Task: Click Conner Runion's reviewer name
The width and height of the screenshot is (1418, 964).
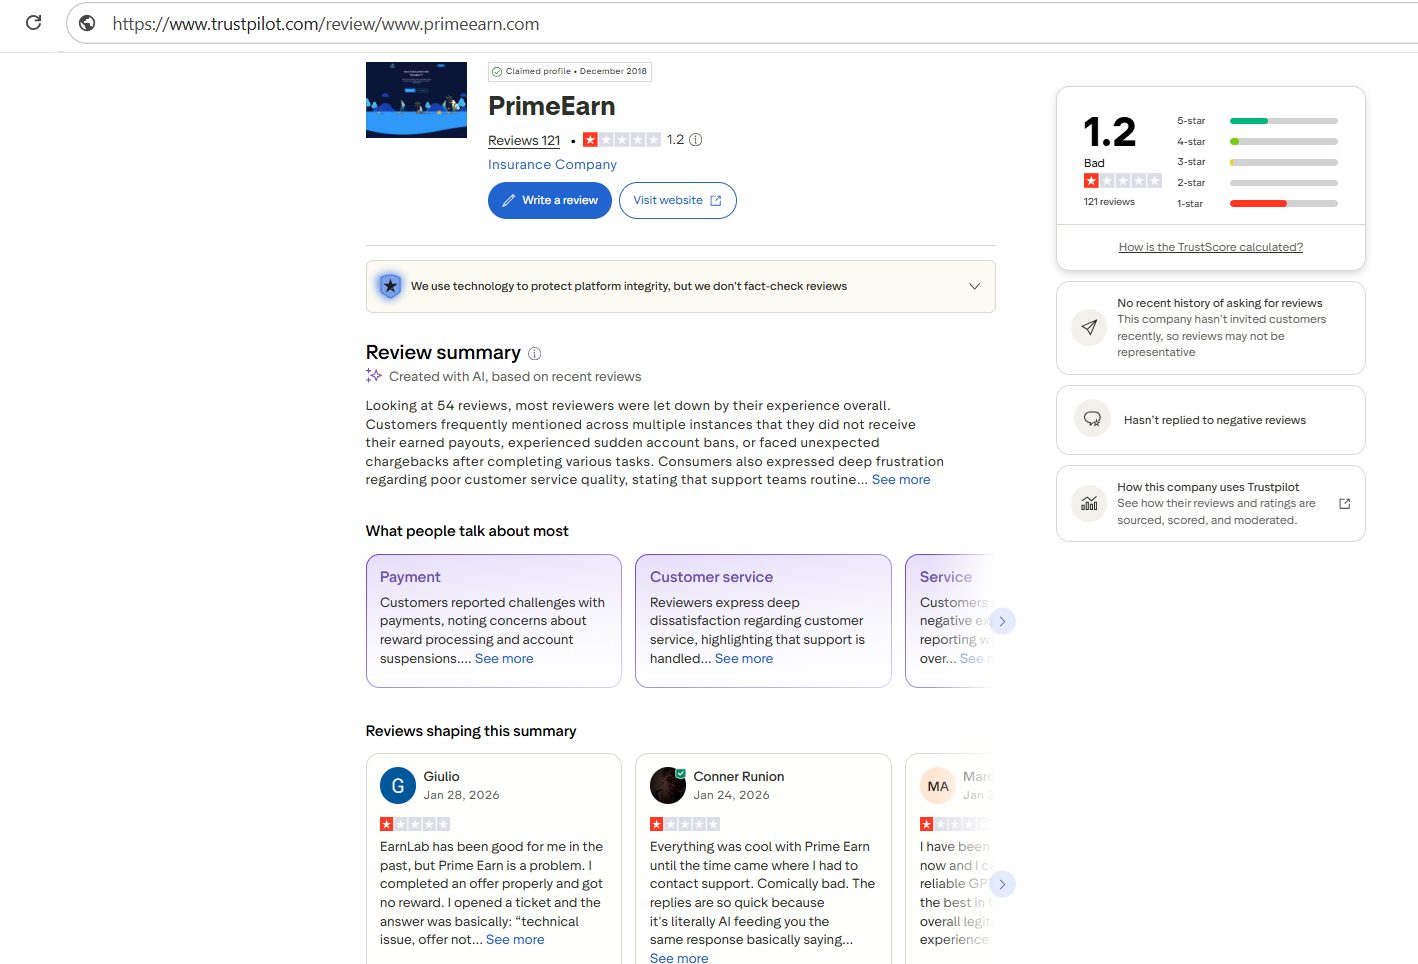Action: click(739, 777)
